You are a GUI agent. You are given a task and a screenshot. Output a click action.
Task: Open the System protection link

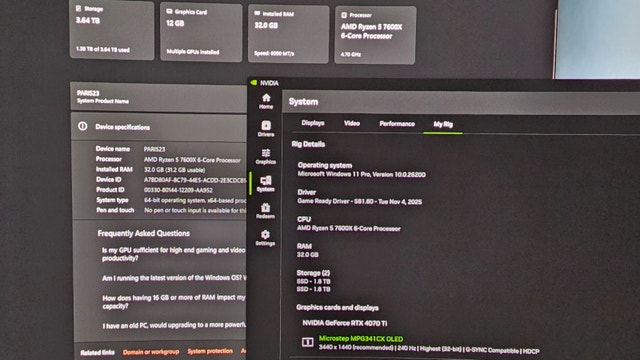point(210,351)
